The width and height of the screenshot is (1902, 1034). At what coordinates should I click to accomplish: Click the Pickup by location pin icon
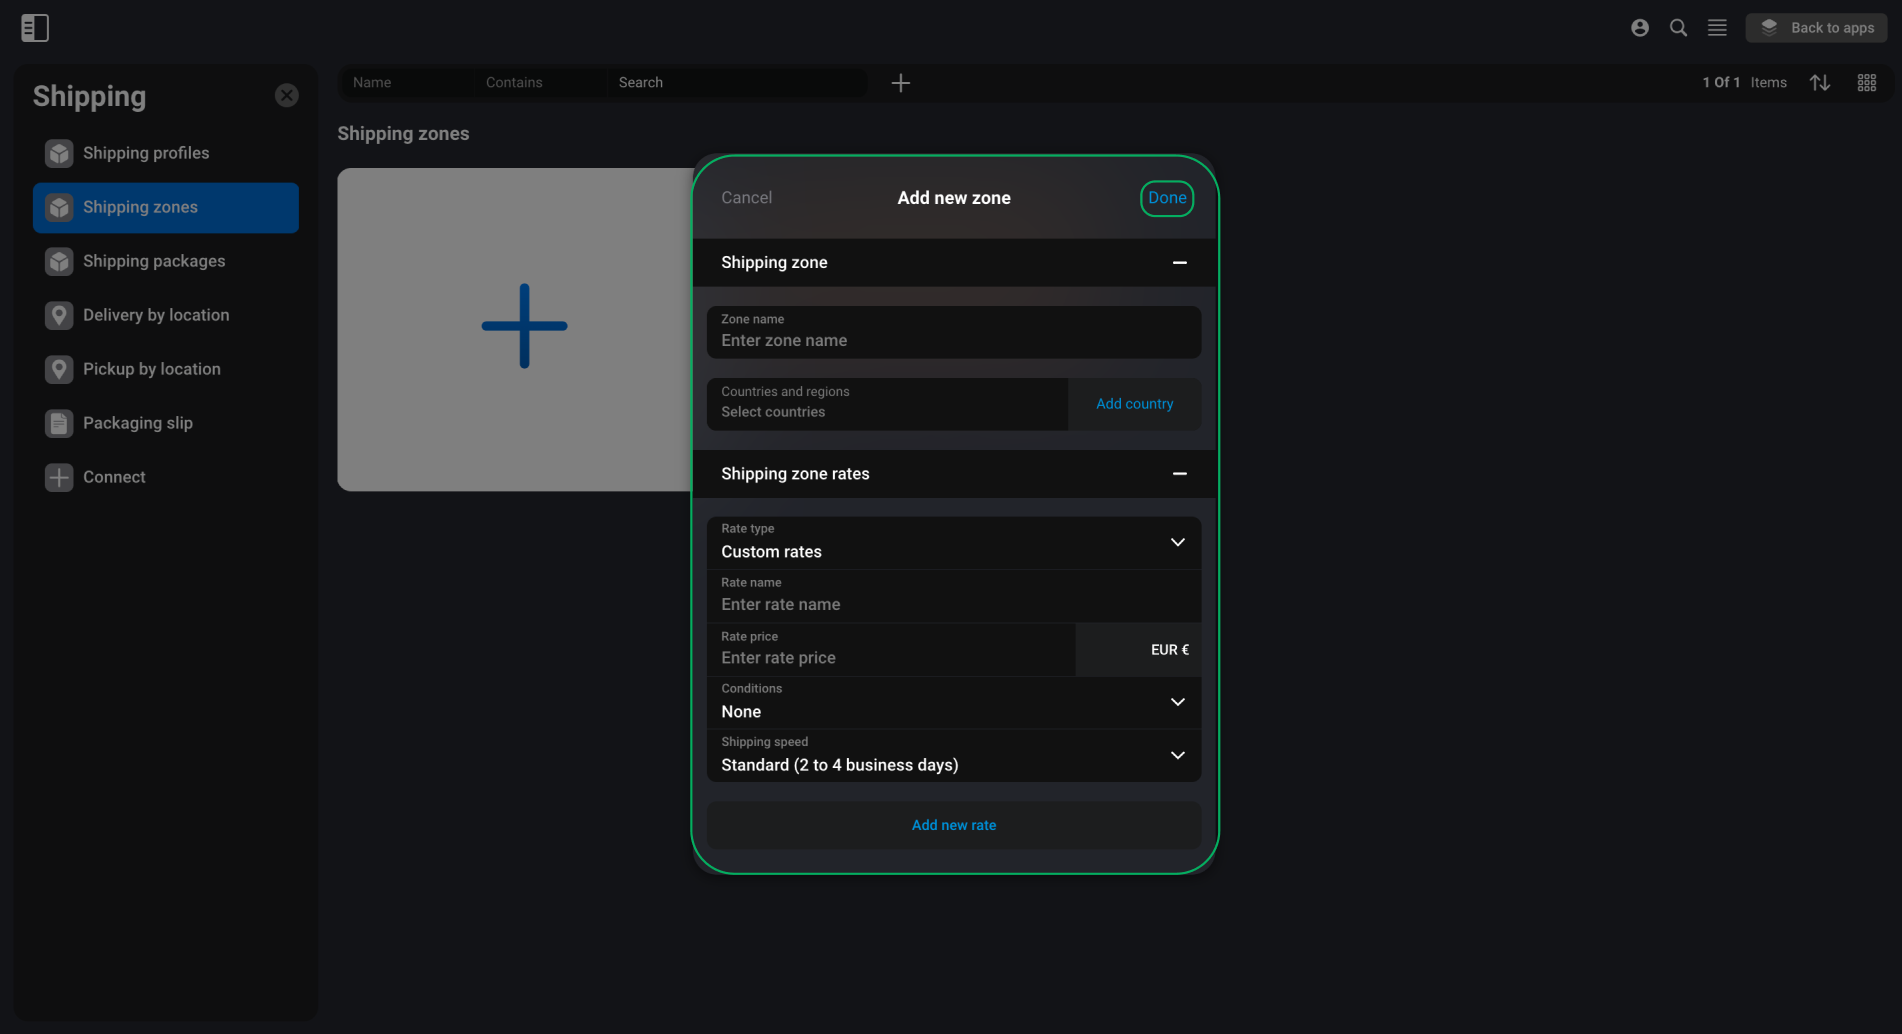click(59, 369)
